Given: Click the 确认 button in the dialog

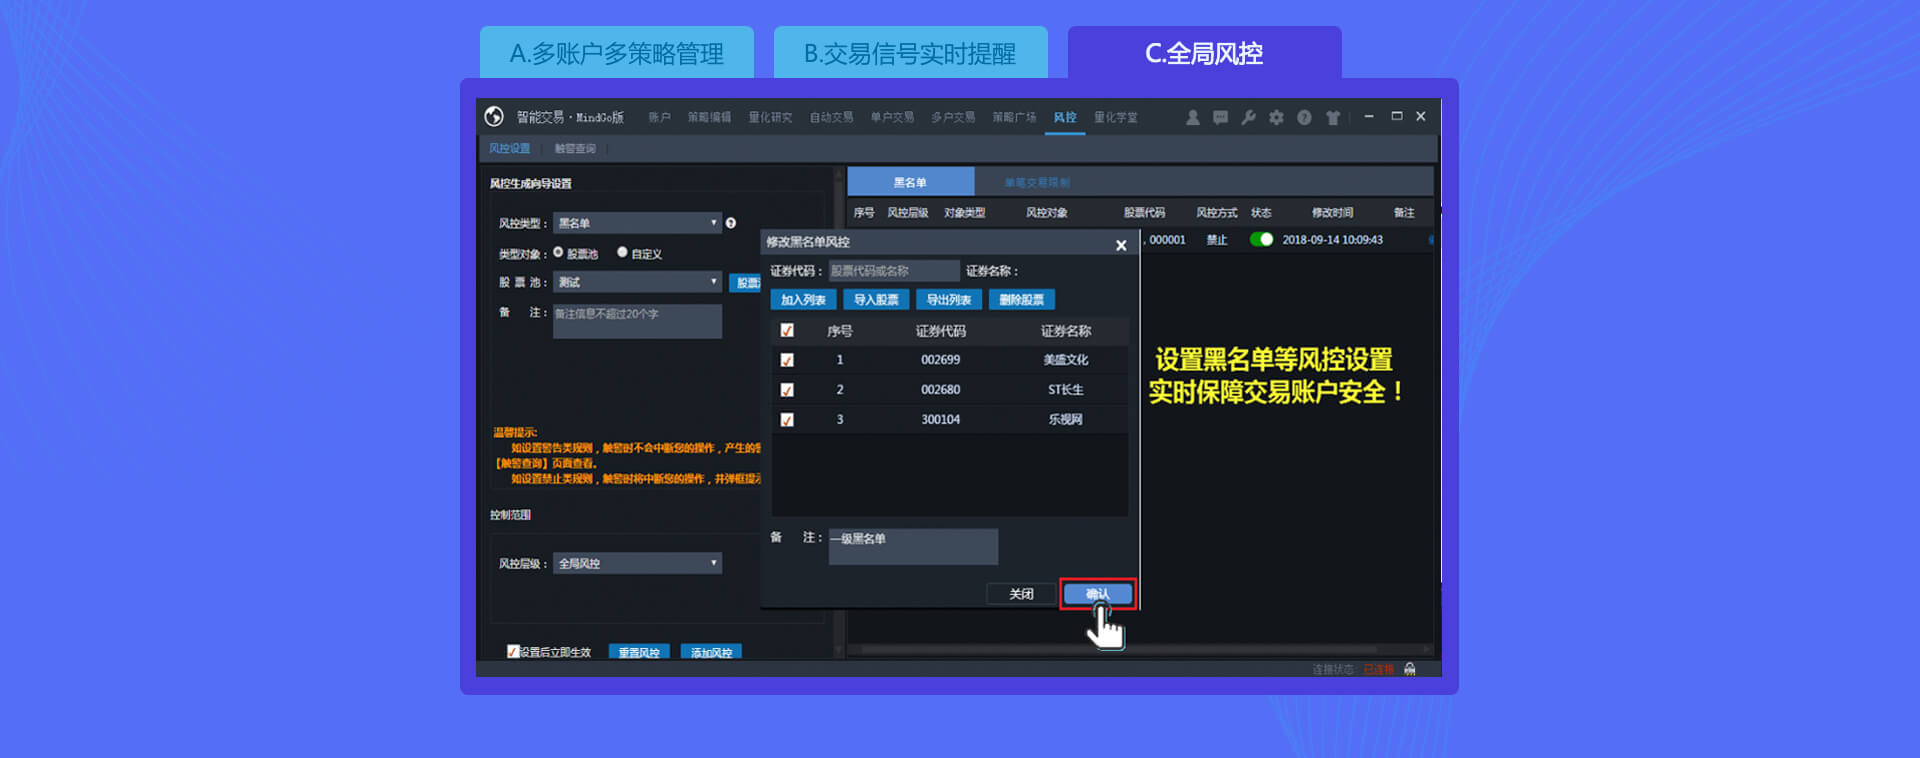Looking at the screenshot, I should (1098, 594).
